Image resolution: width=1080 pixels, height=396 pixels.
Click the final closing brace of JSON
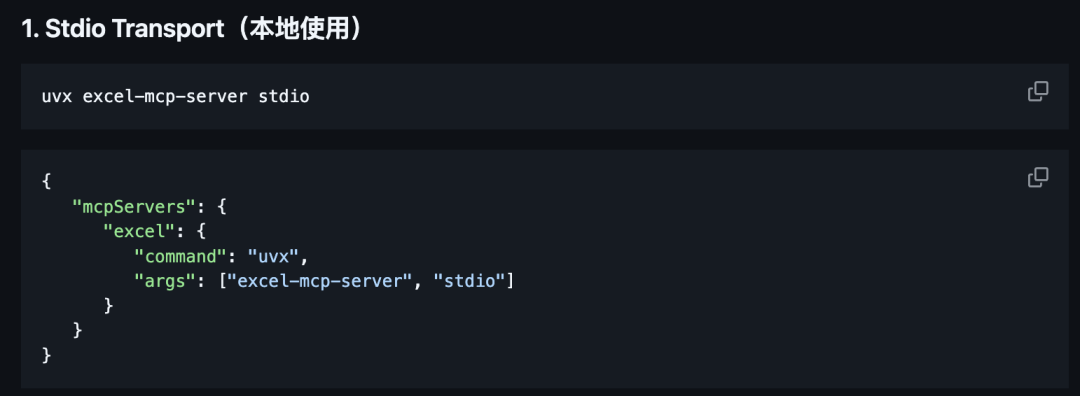click(46, 355)
